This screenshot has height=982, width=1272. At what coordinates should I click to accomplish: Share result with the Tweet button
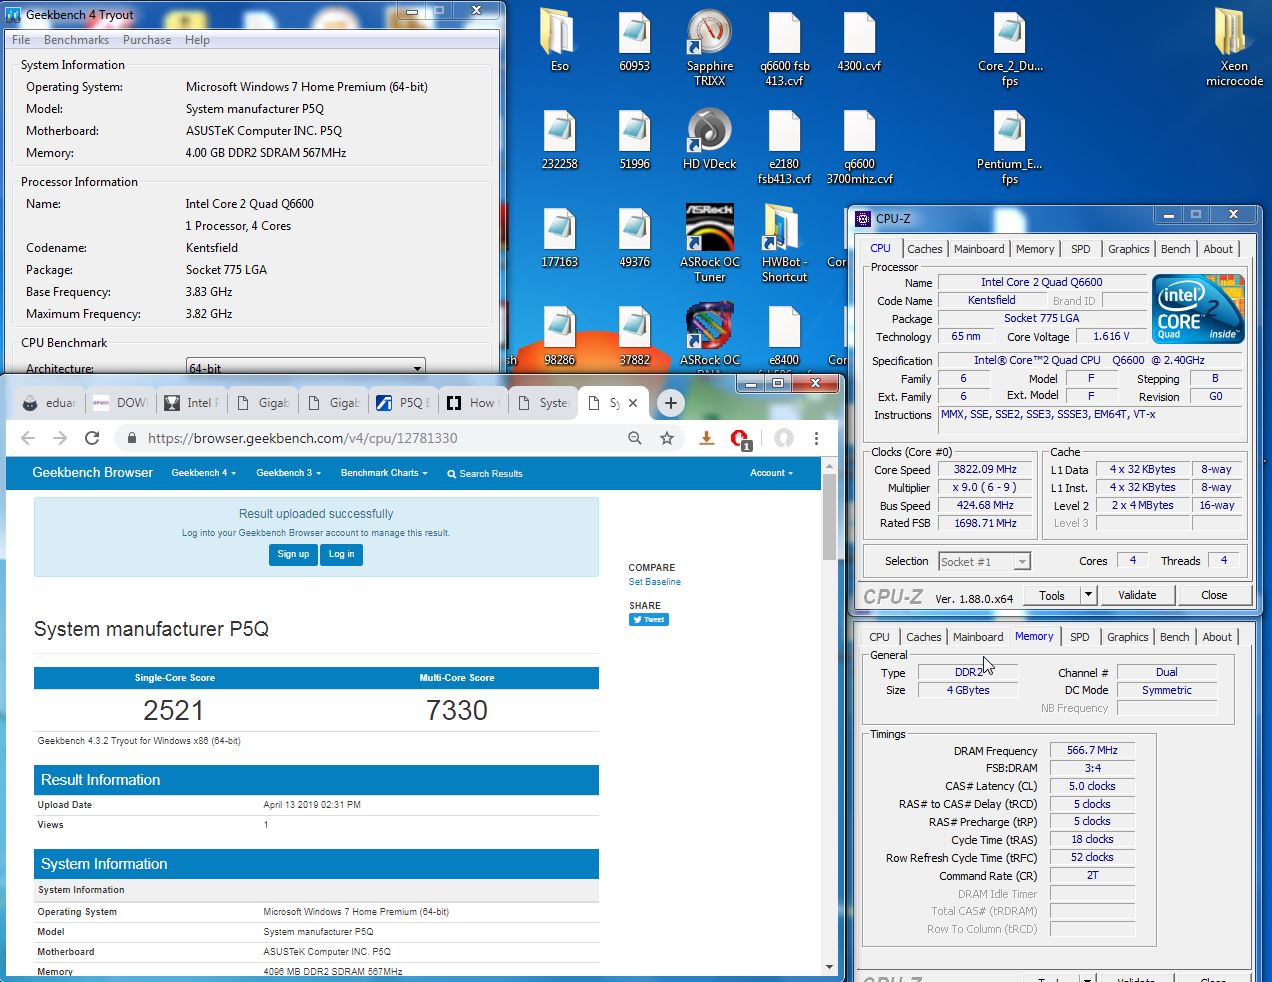[649, 620]
